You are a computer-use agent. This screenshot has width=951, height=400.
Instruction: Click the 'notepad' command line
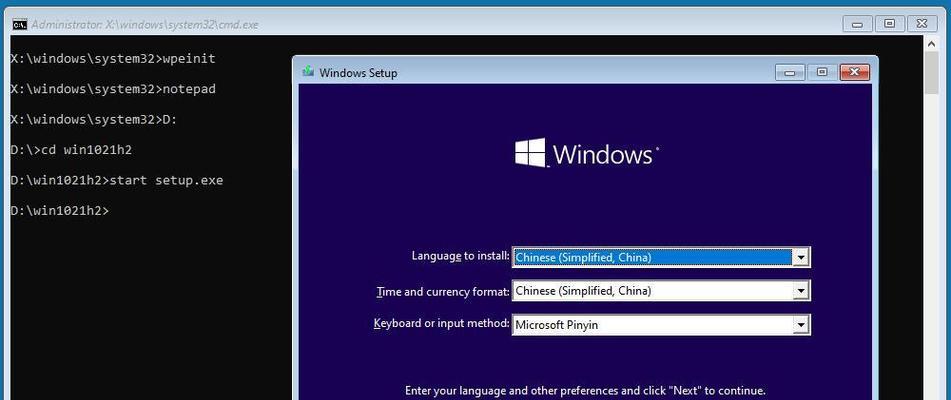click(113, 89)
